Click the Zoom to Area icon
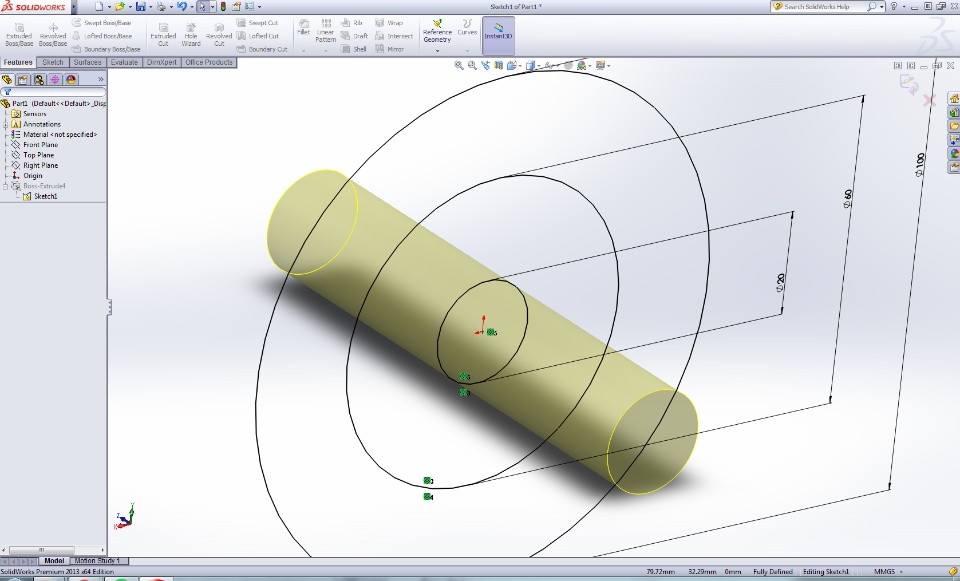The height and width of the screenshot is (581, 960). [x=472, y=65]
